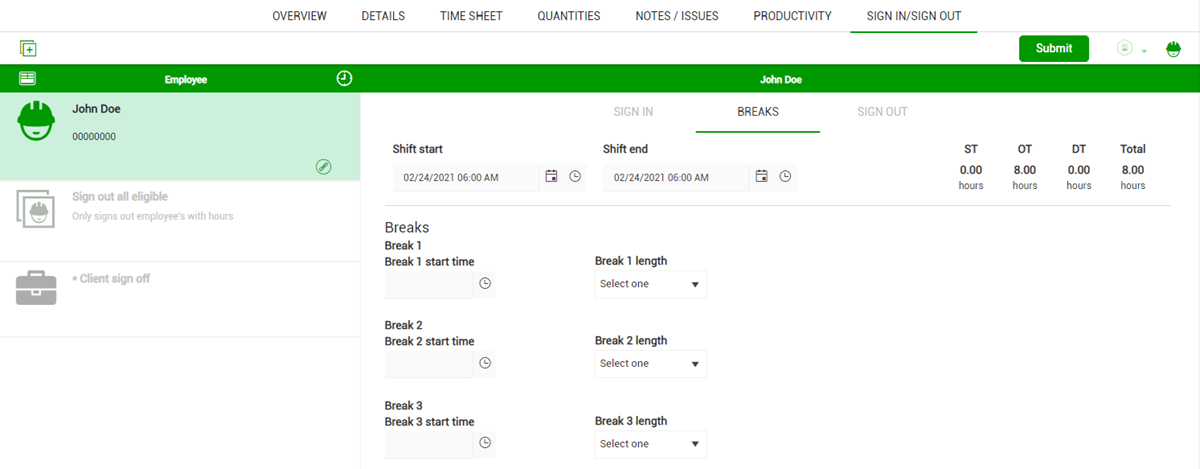Click the clock icon in Employee header
1200x469 pixels.
click(344, 78)
